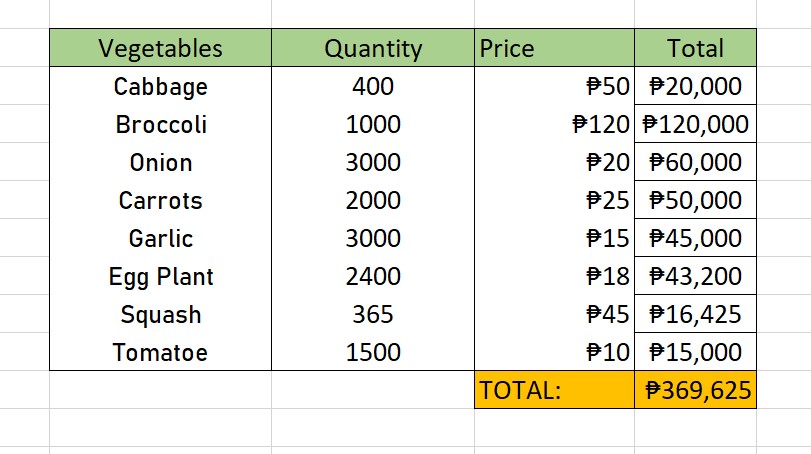The height and width of the screenshot is (454, 811).
Task: Select Garlic total cell ₱45,000
Action: coord(695,239)
